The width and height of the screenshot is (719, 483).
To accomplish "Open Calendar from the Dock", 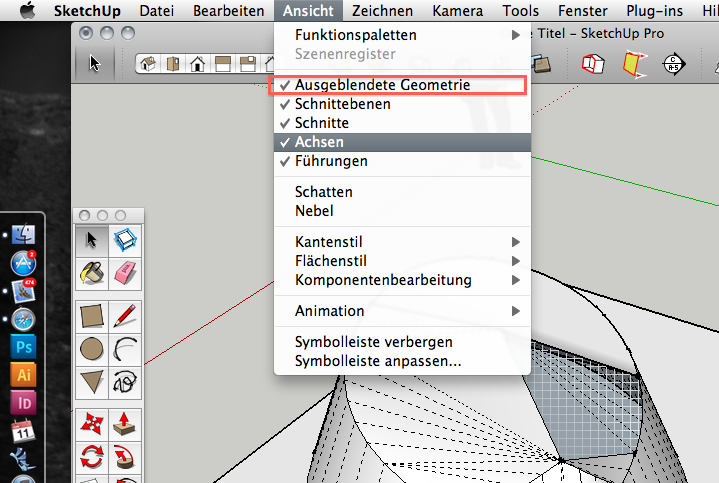I will point(23,431).
